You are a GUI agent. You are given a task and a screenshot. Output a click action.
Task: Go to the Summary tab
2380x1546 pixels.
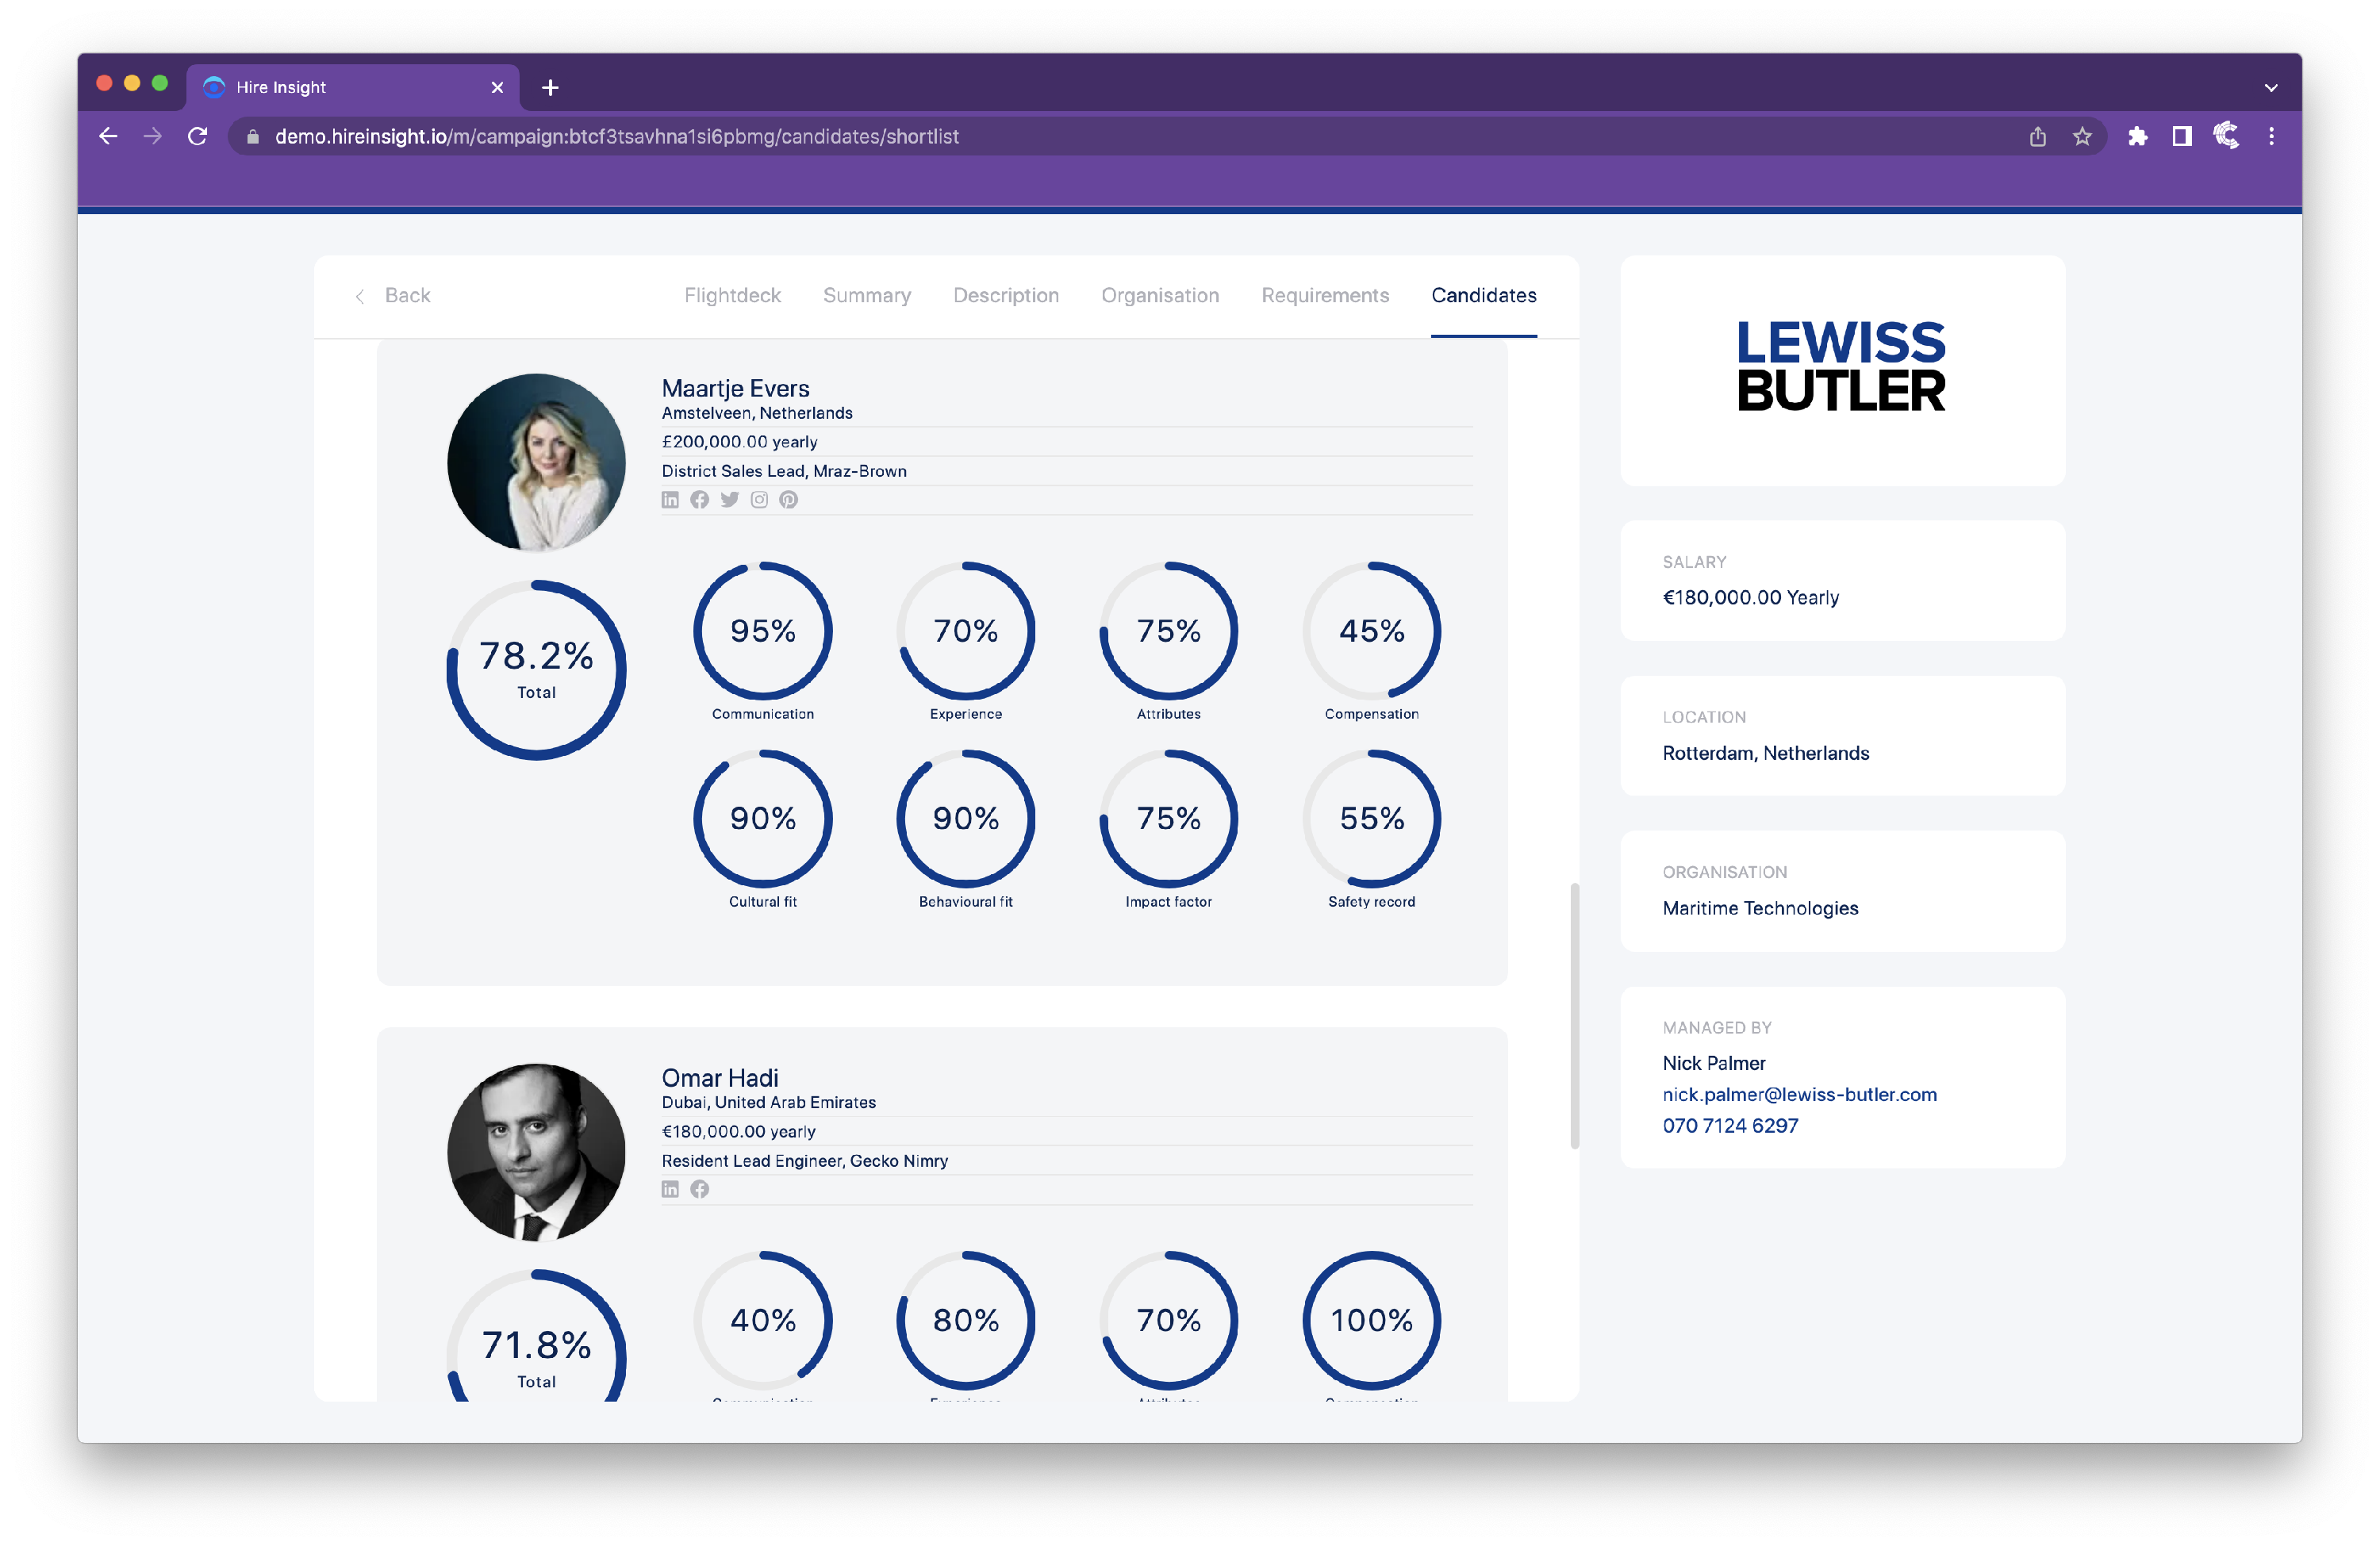click(x=866, y=296)
